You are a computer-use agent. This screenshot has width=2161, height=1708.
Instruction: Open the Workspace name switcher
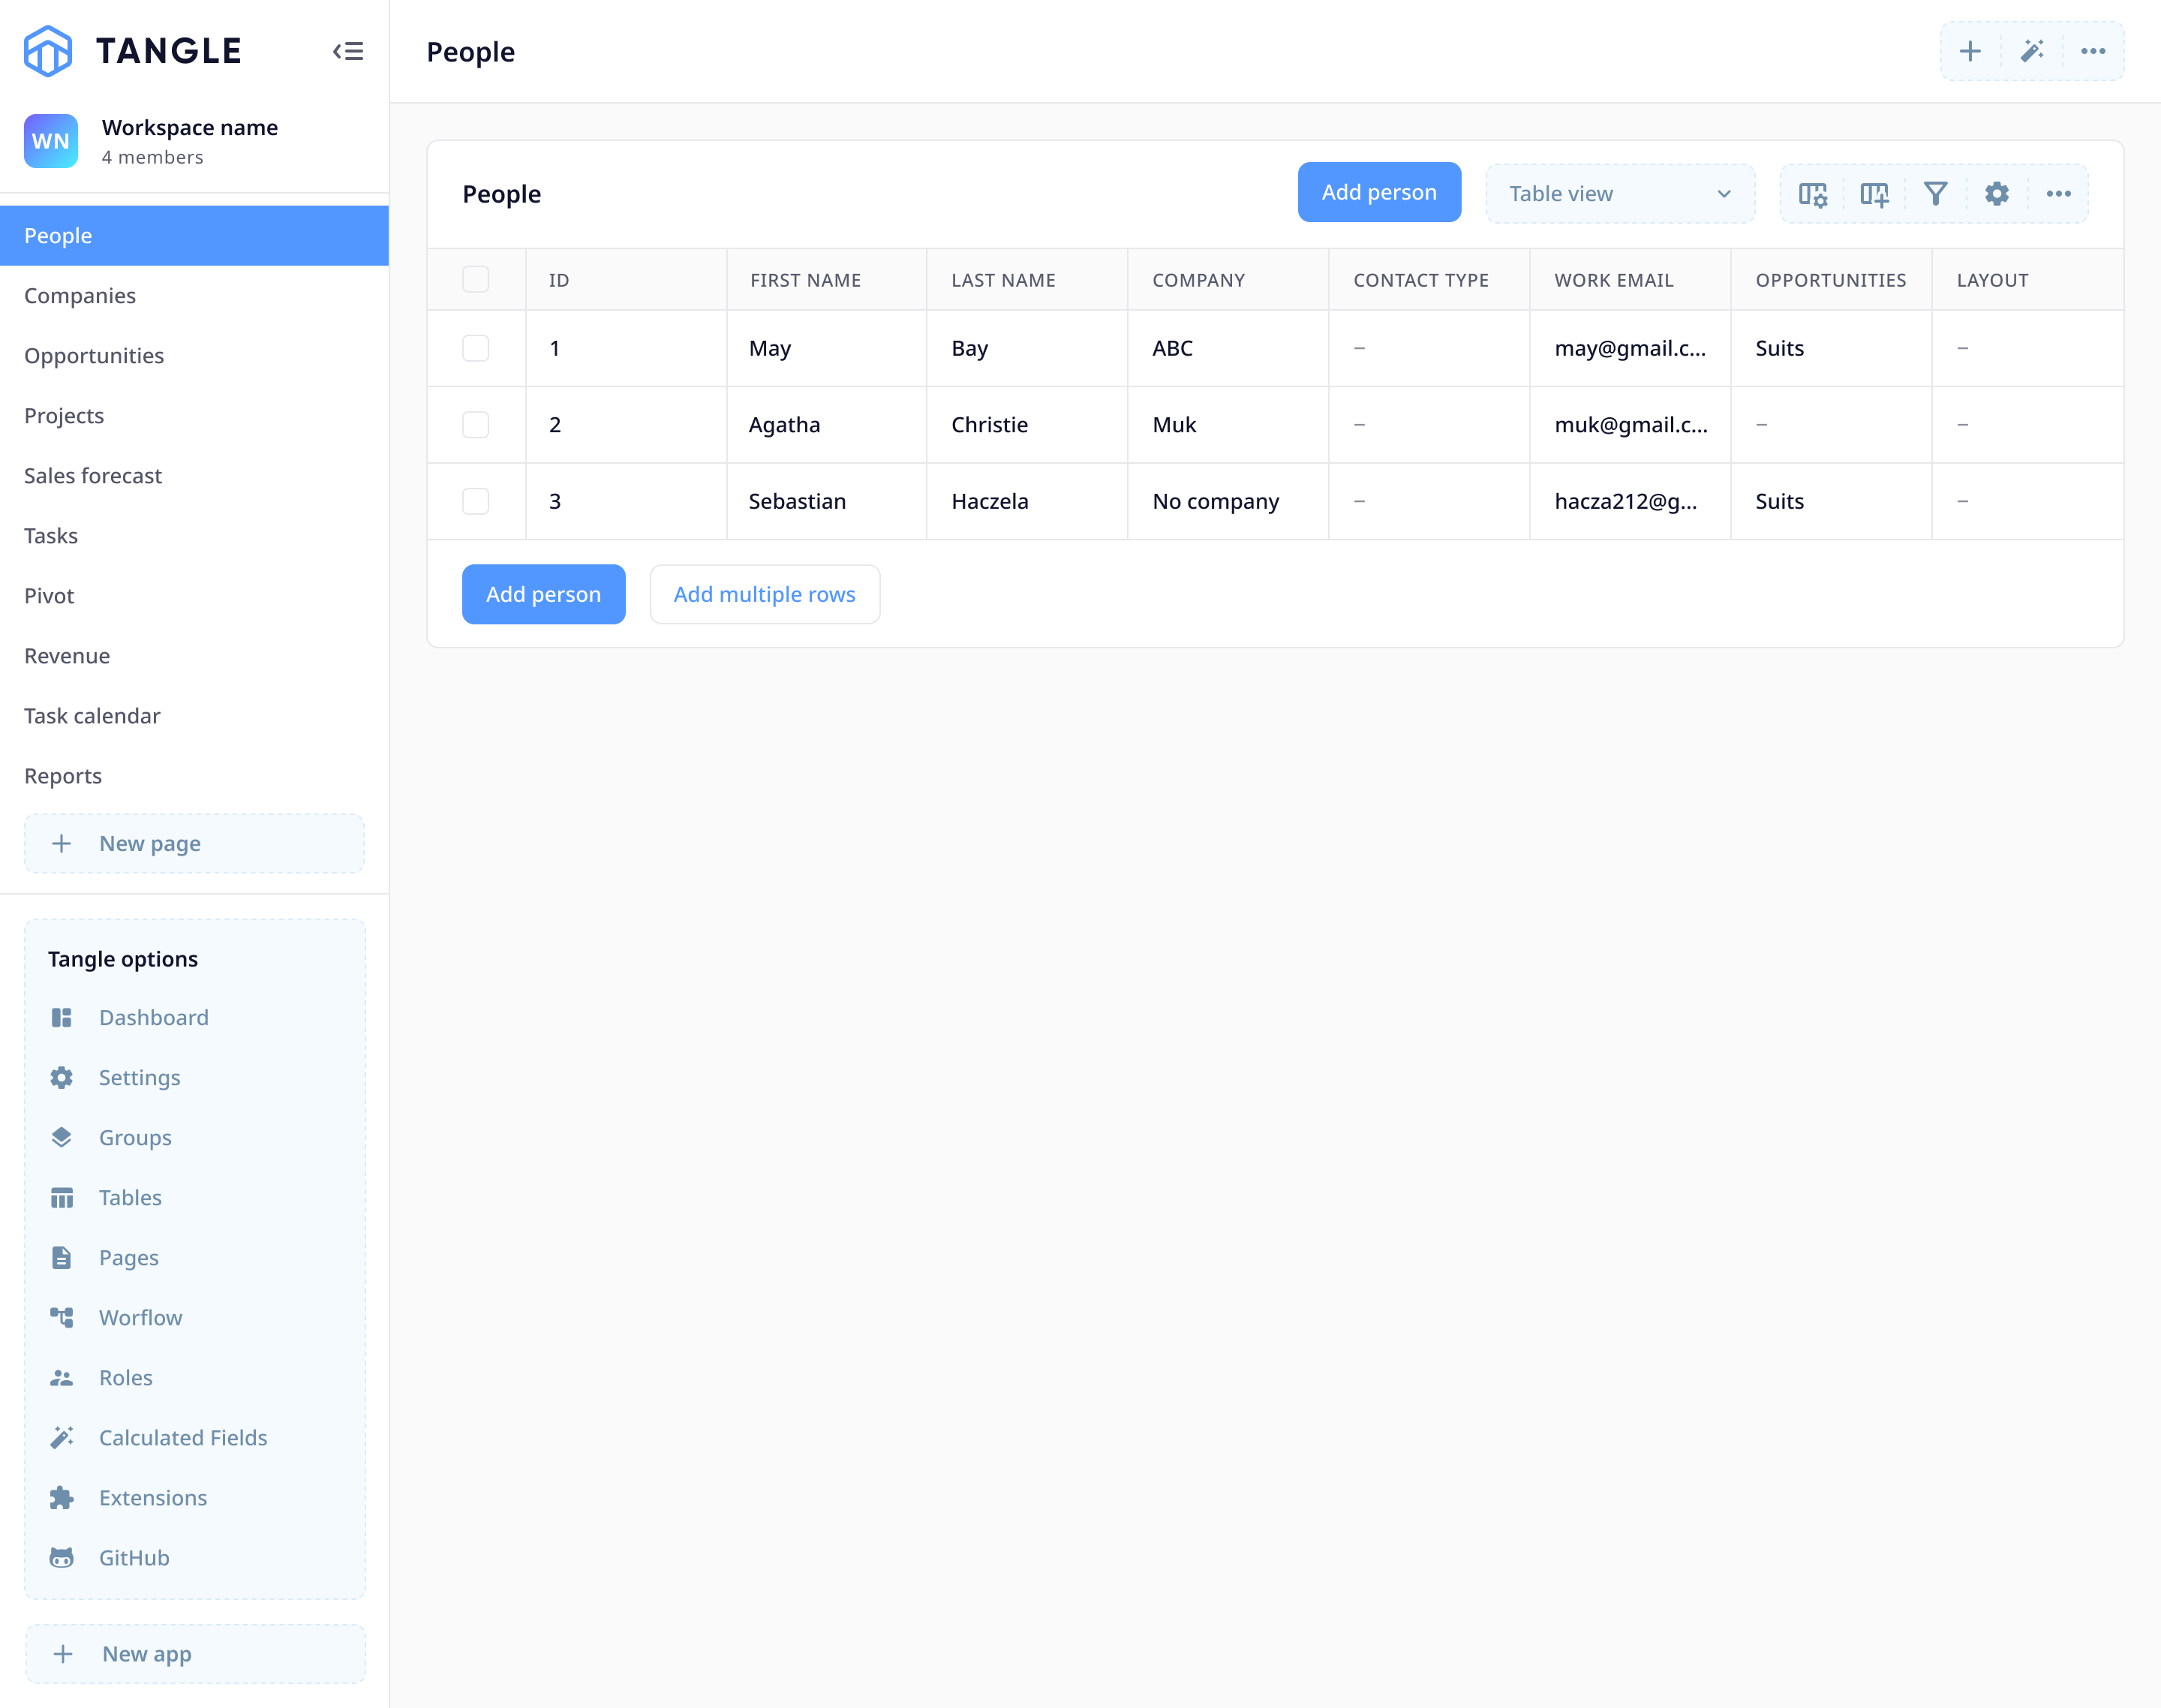click(x=189, y=141)
